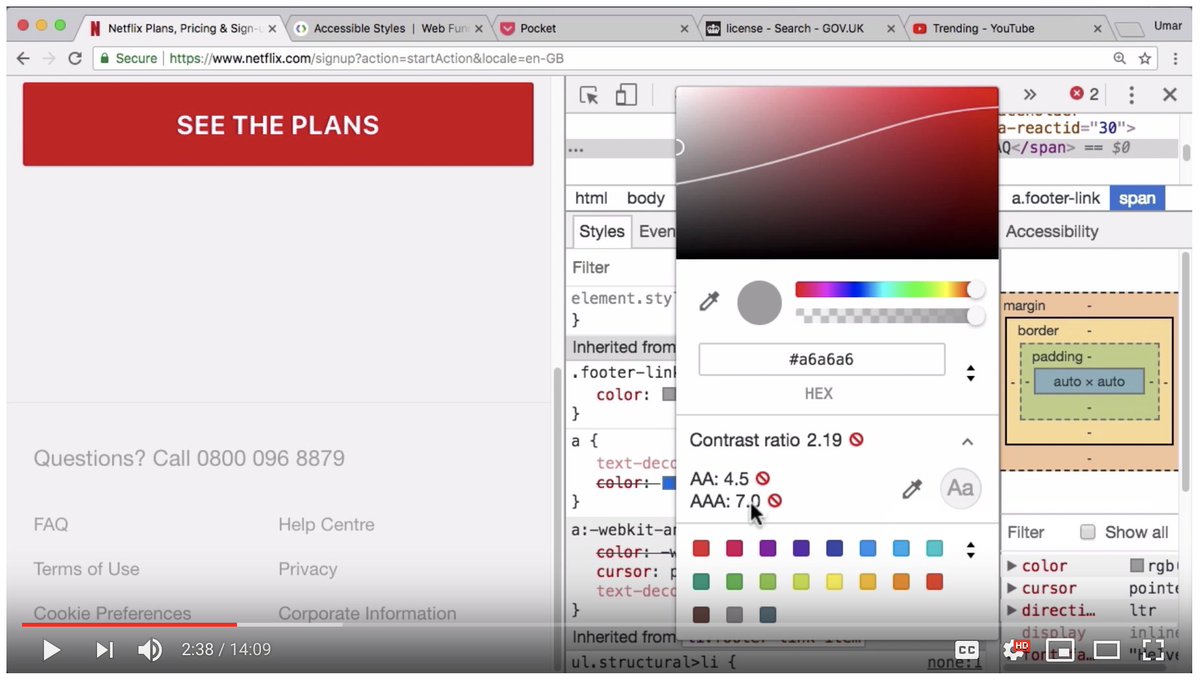
Task: Click the three dots beside the selected DOM line
Action: [575, 150]
